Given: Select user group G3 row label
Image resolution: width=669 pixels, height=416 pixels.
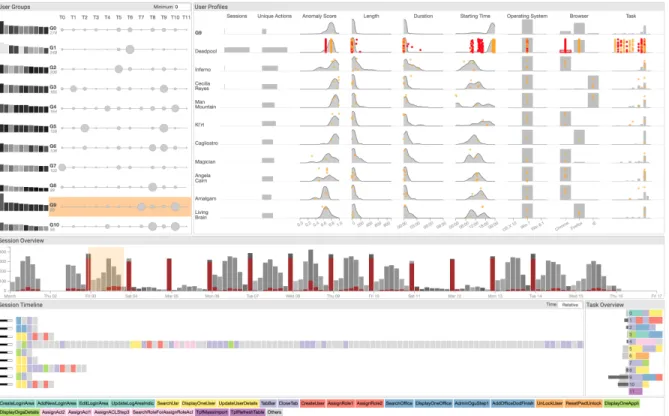Looking at the screenshot, I should pyautogui.click(x=53, y=87).
